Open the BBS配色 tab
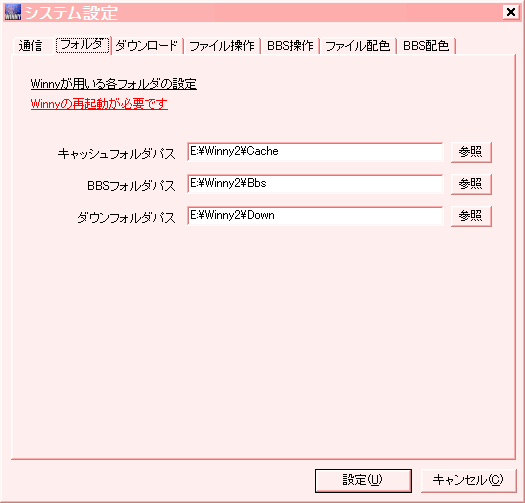The height and width of the screenshot is (503, 525). click(426, 46)
